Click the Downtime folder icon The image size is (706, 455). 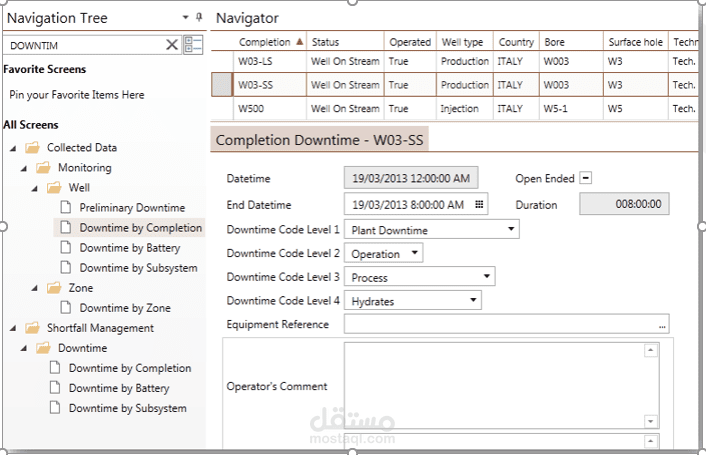coord(43,348)
